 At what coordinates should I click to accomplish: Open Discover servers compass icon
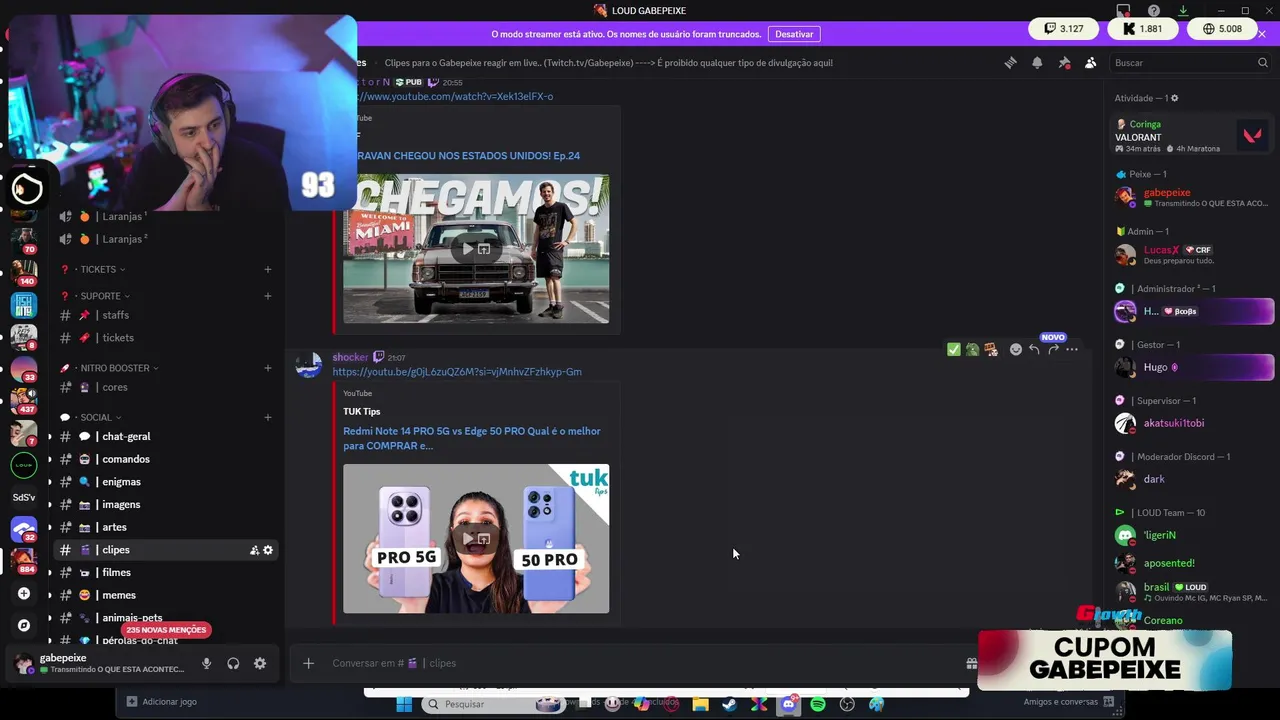point(24,625)
